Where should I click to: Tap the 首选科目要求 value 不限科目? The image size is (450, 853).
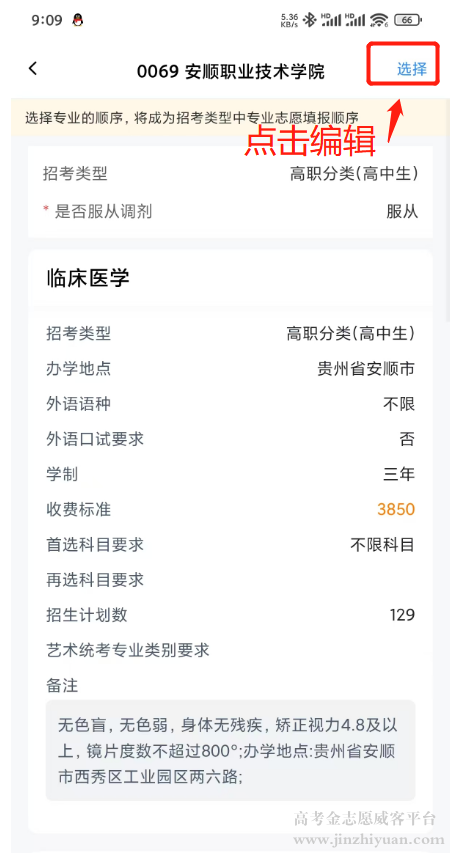383,545
